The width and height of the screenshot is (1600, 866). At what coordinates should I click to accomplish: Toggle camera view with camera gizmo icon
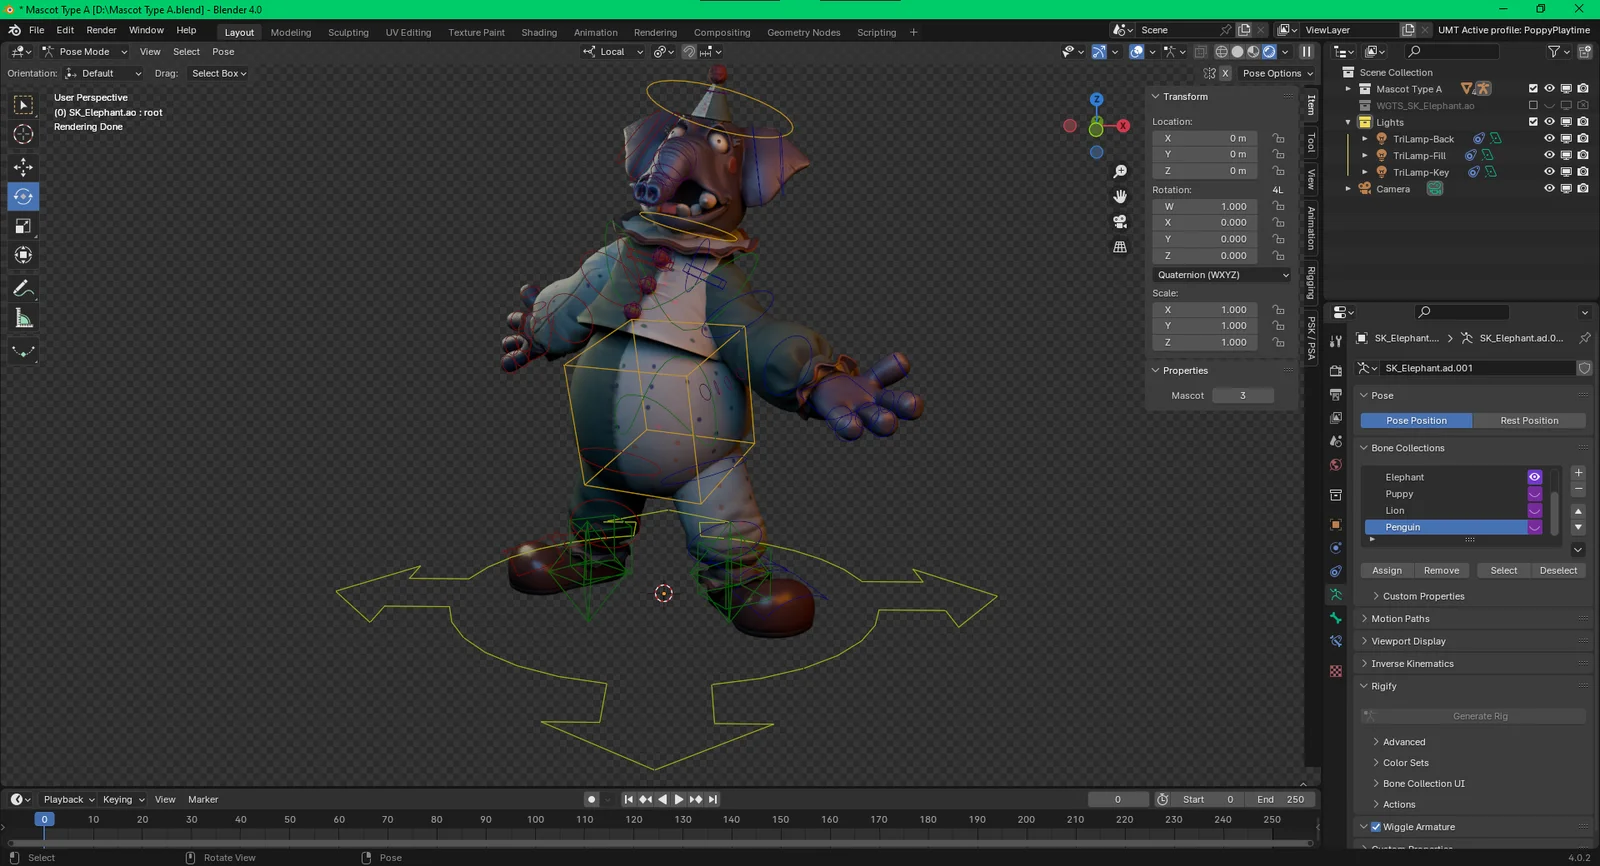tap(1120, 221)
